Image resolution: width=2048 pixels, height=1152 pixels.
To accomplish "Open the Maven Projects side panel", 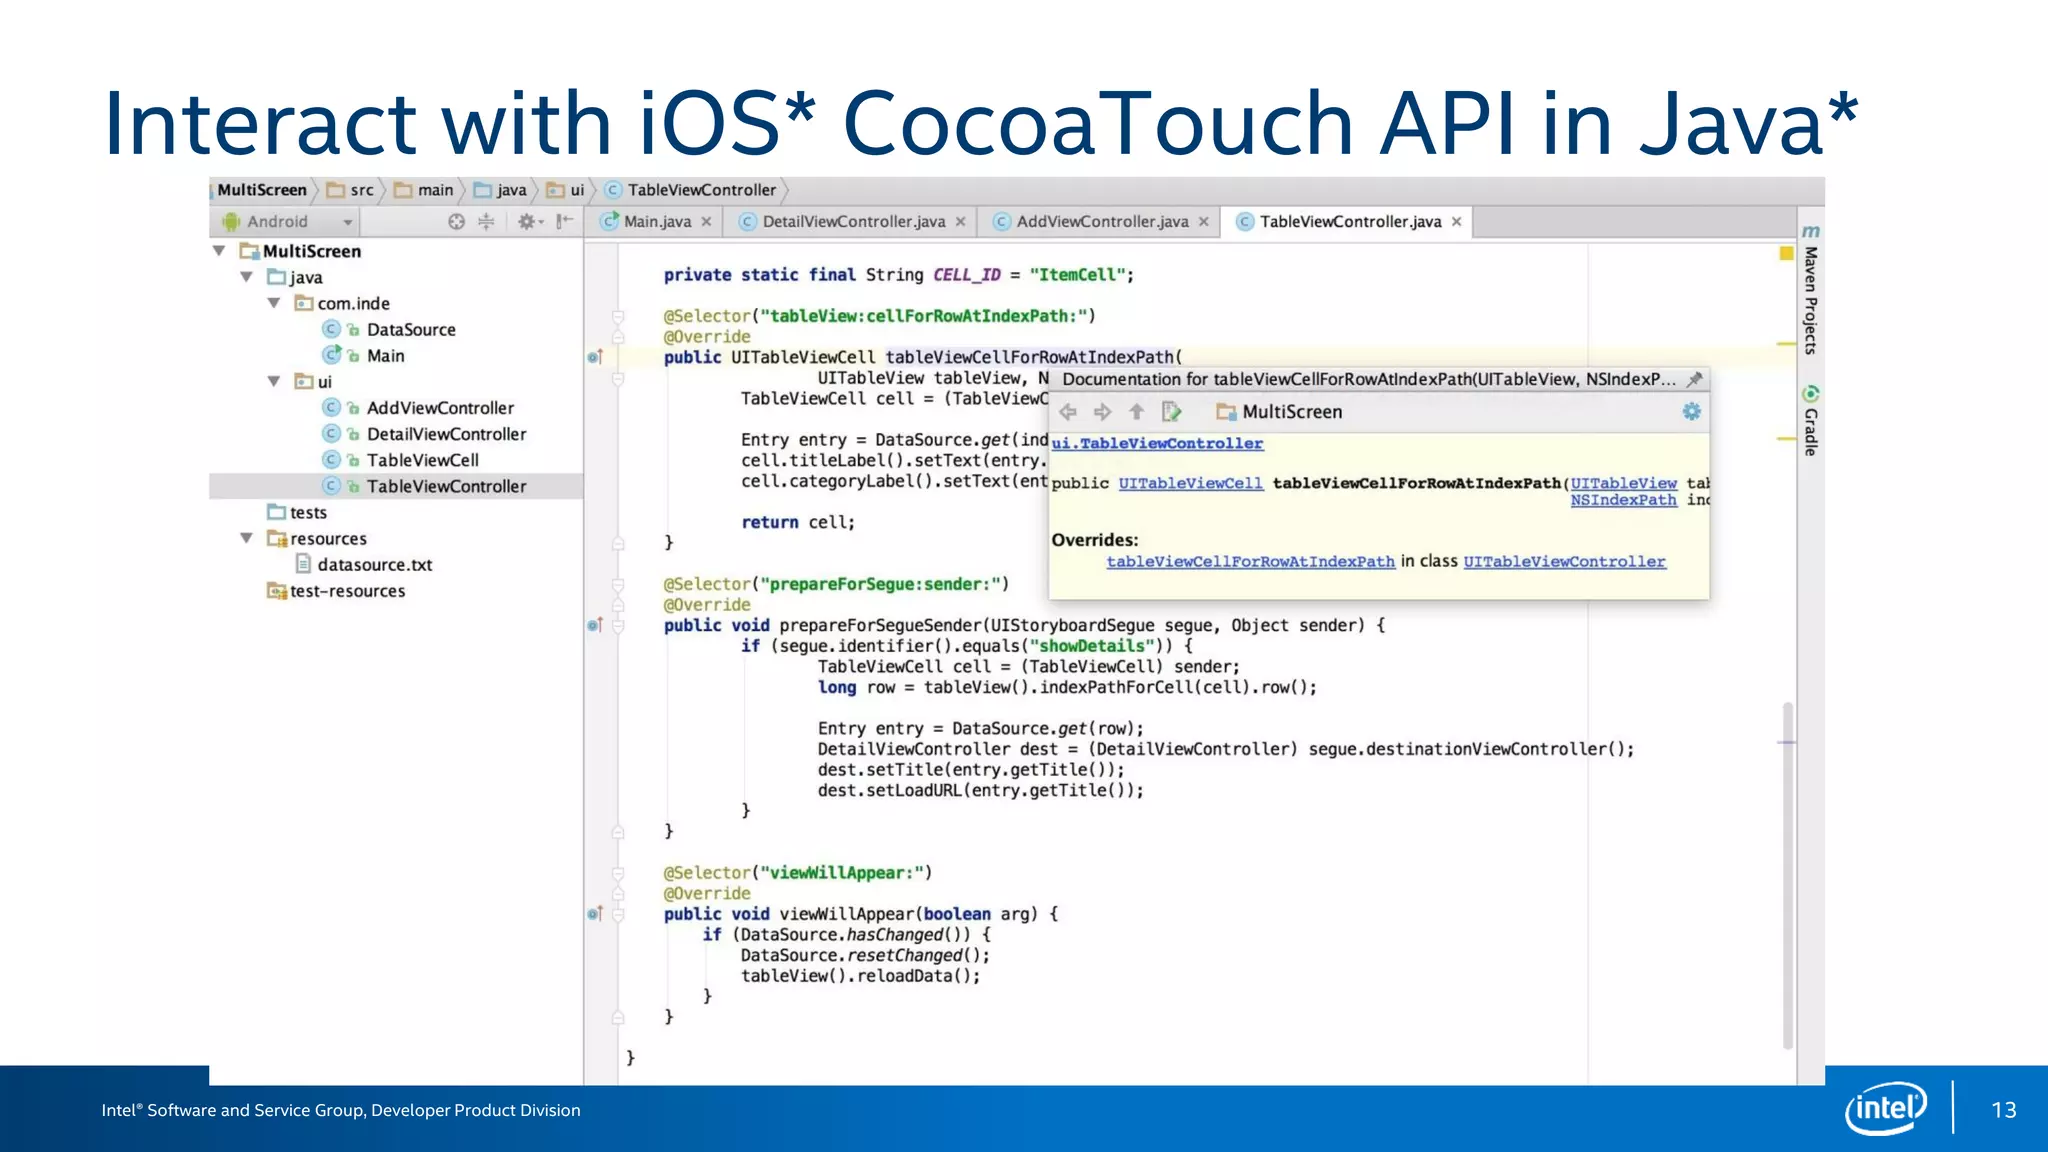I will coord(1810,290).
